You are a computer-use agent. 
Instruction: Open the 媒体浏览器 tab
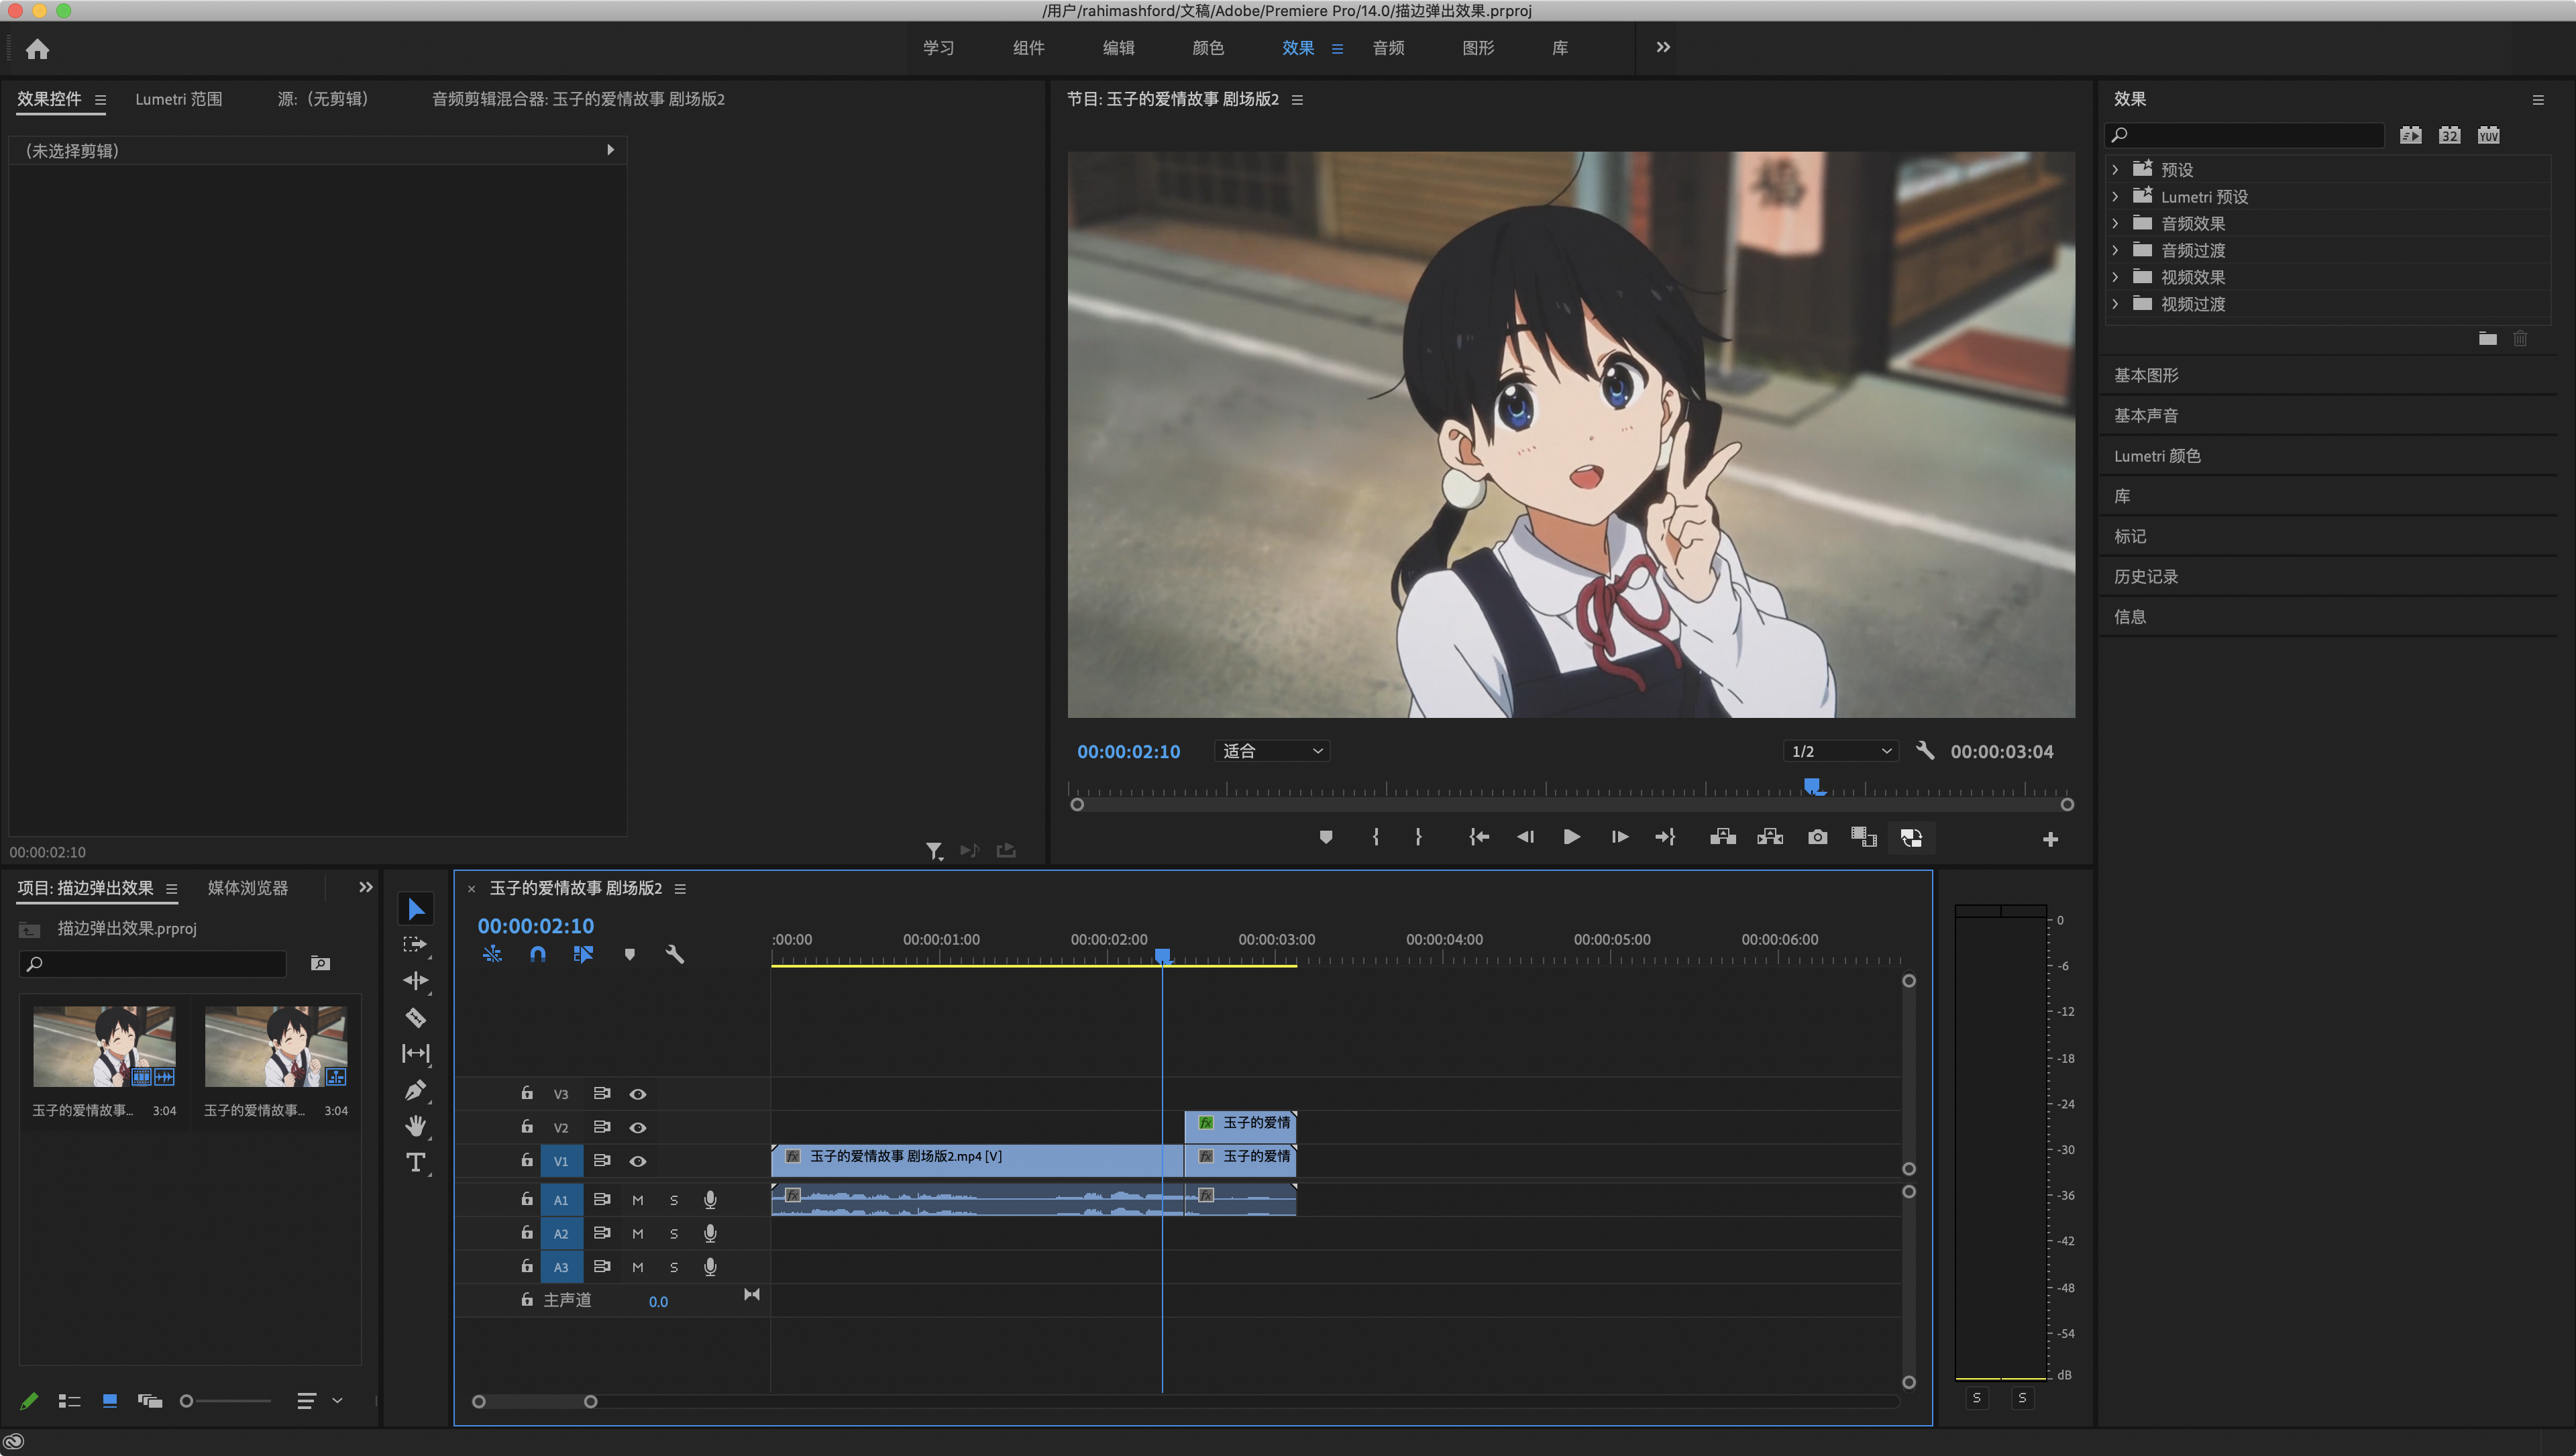click(x=248, y=888)
